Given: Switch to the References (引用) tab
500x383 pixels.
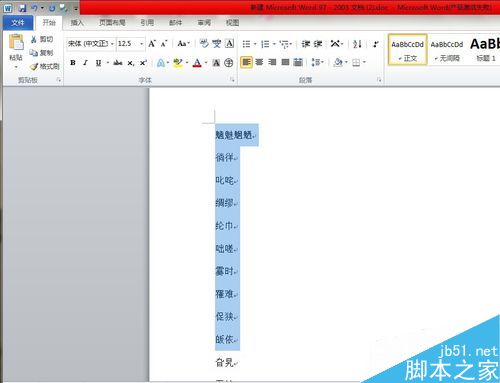Looking at the screenshot, I should click(x=147, y=23).
